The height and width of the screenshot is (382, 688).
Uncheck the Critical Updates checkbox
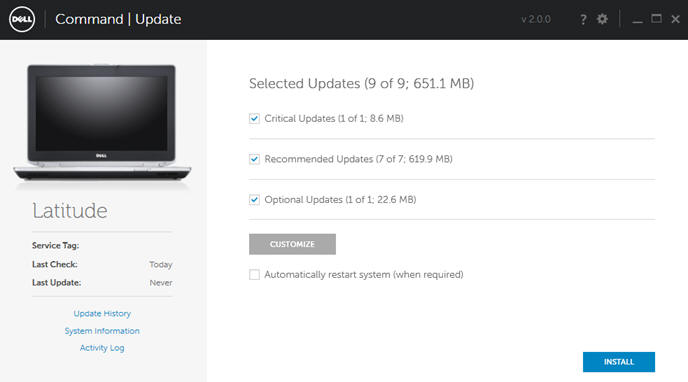[x=254, y=118]
